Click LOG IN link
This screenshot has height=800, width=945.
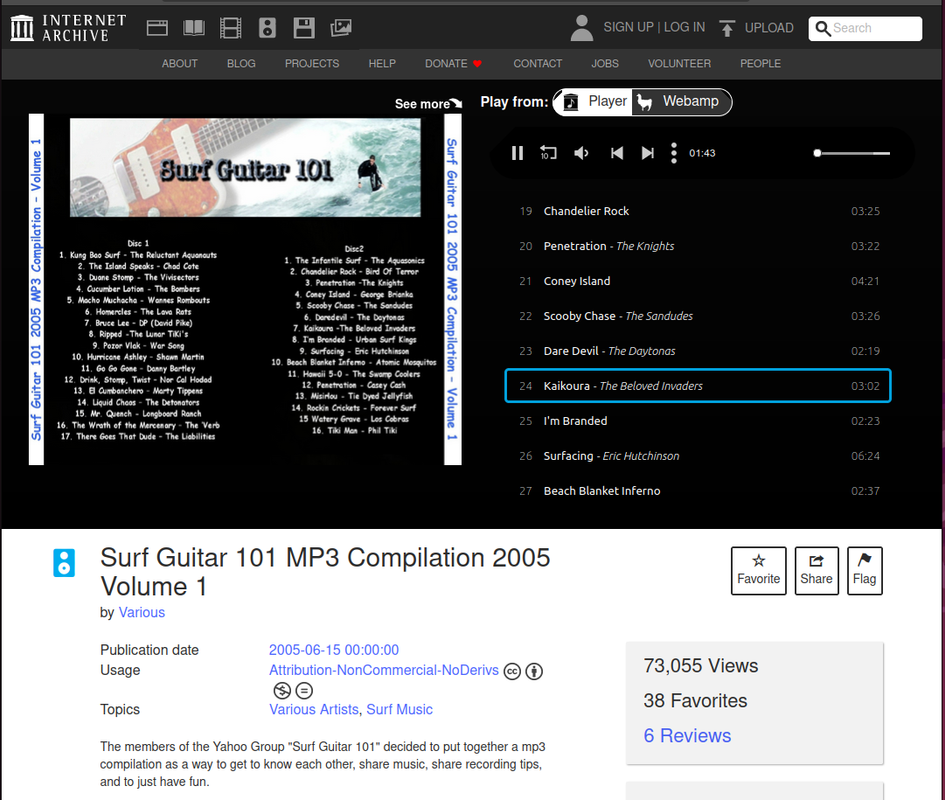pyautogui.click(x=684, y=27)
